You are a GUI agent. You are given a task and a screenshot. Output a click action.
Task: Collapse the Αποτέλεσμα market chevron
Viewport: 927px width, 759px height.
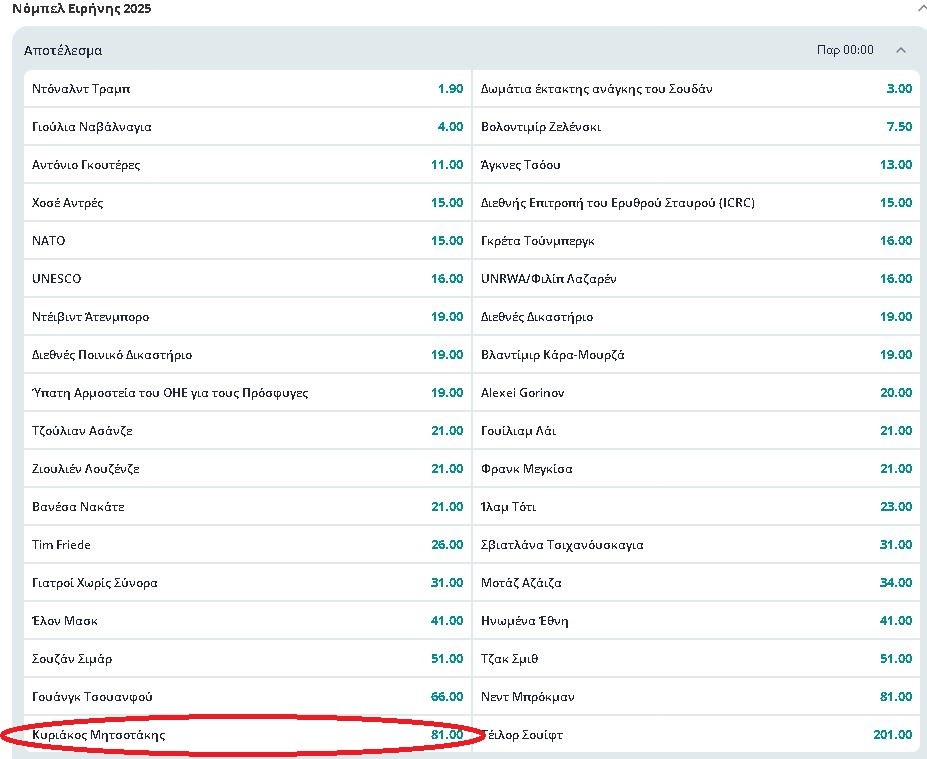click(901, 50)
